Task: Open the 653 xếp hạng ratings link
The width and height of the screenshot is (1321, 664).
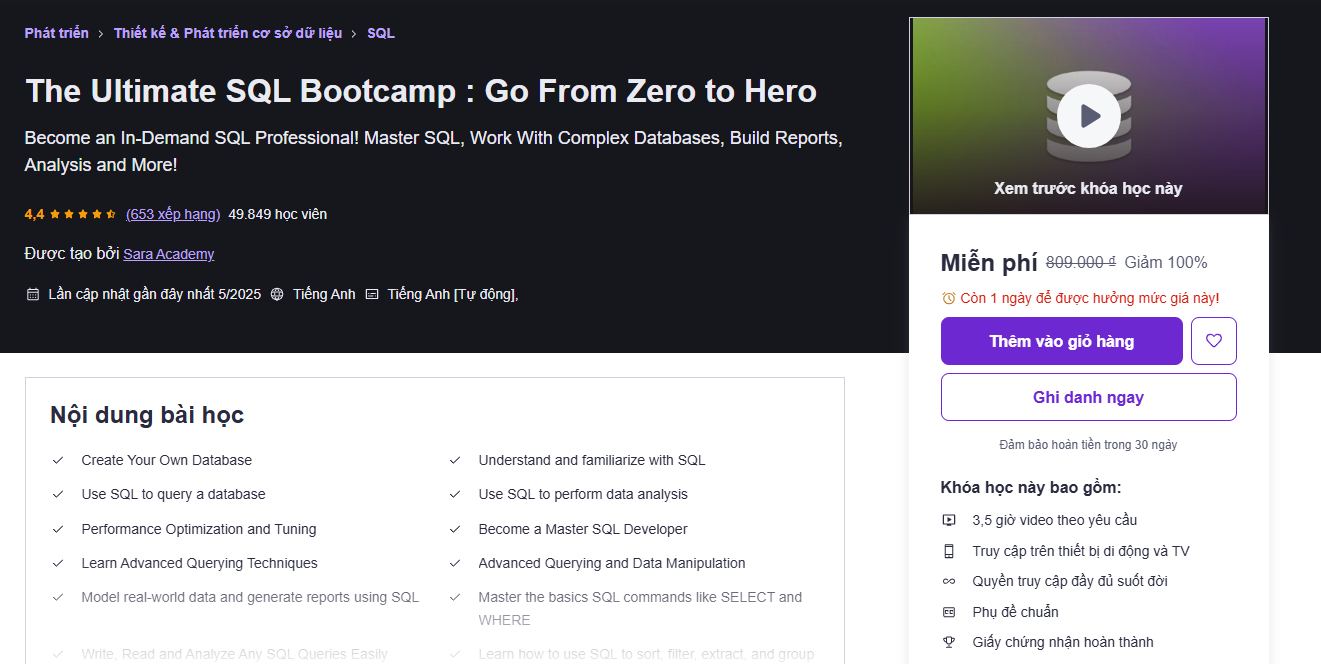Action: [173, 214]
